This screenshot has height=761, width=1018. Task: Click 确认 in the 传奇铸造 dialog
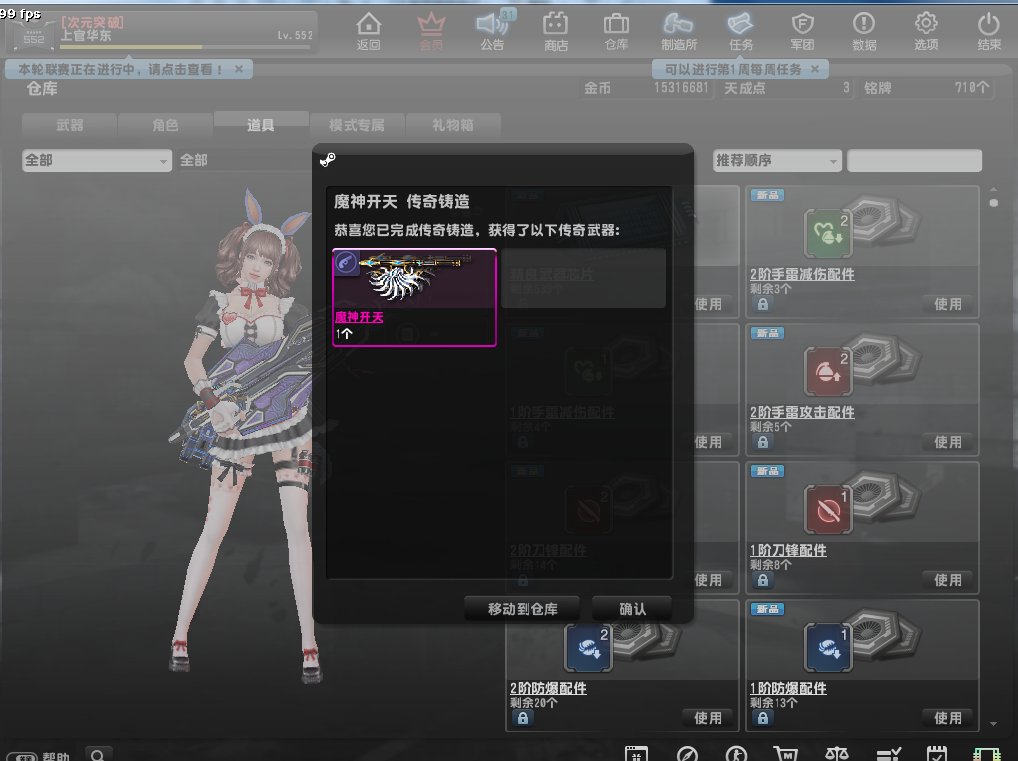[x=632, y=609]
